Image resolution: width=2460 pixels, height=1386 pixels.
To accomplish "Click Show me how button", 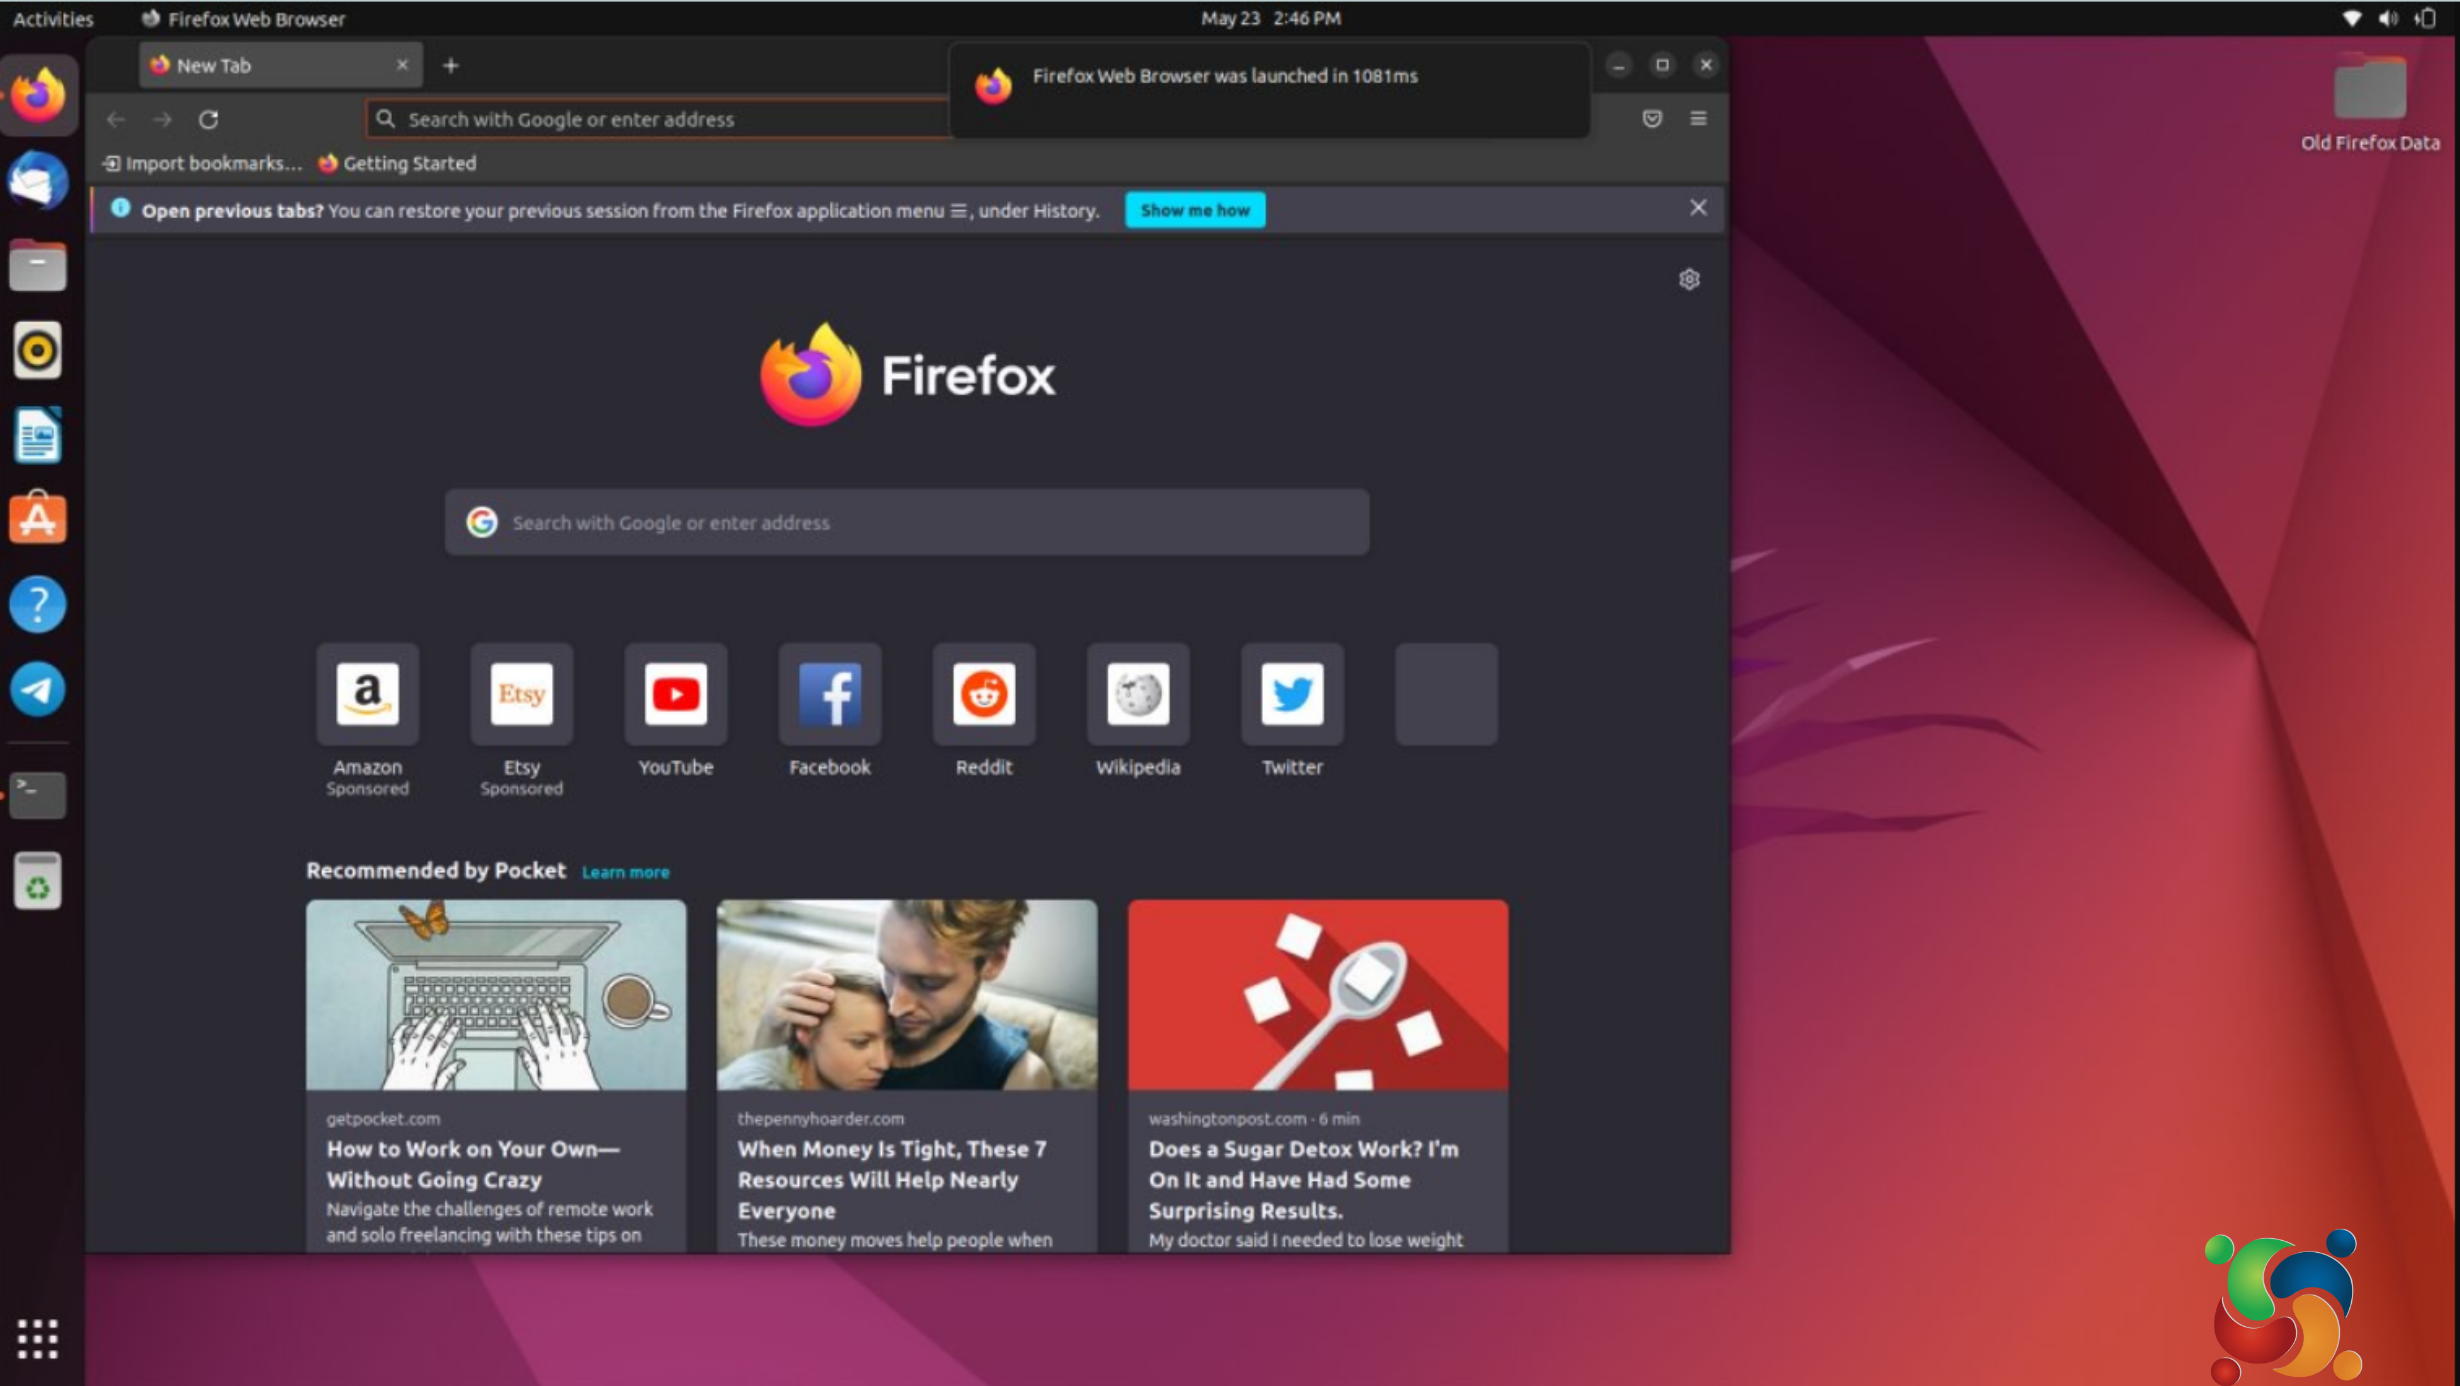I will point(1195,210).
